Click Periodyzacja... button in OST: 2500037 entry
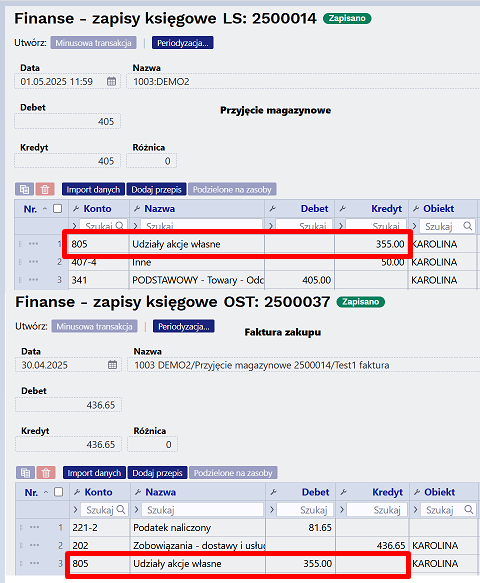The height and width of the screenshot is (583, 480). click(184, 326)
